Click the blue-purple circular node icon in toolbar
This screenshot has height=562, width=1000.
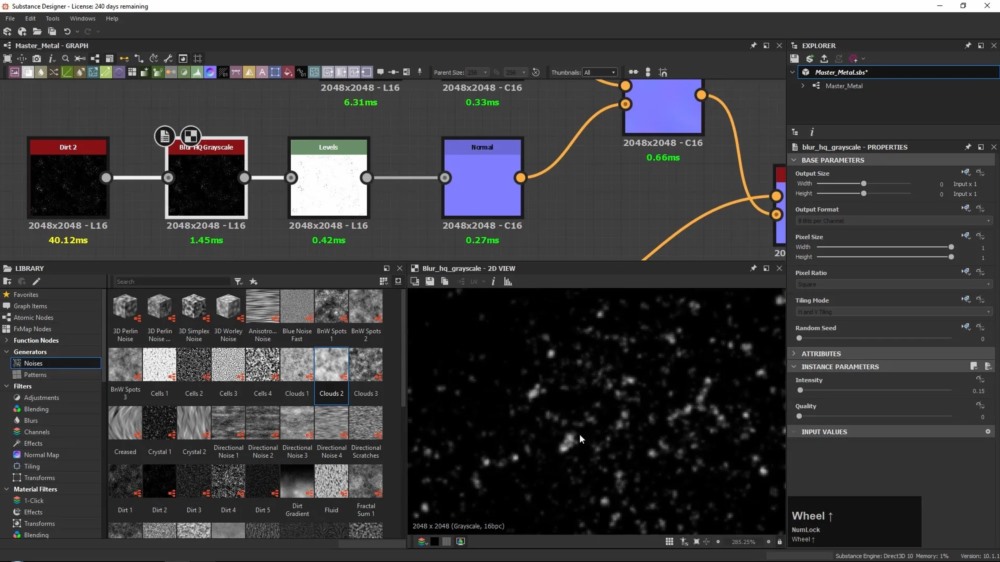pyautogui.click(x=210, y=73)
